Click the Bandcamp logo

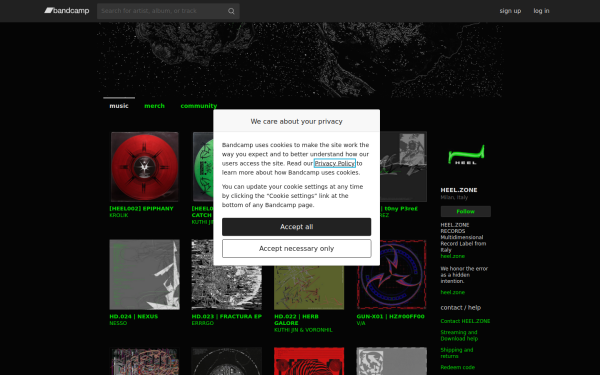point(67,11)
